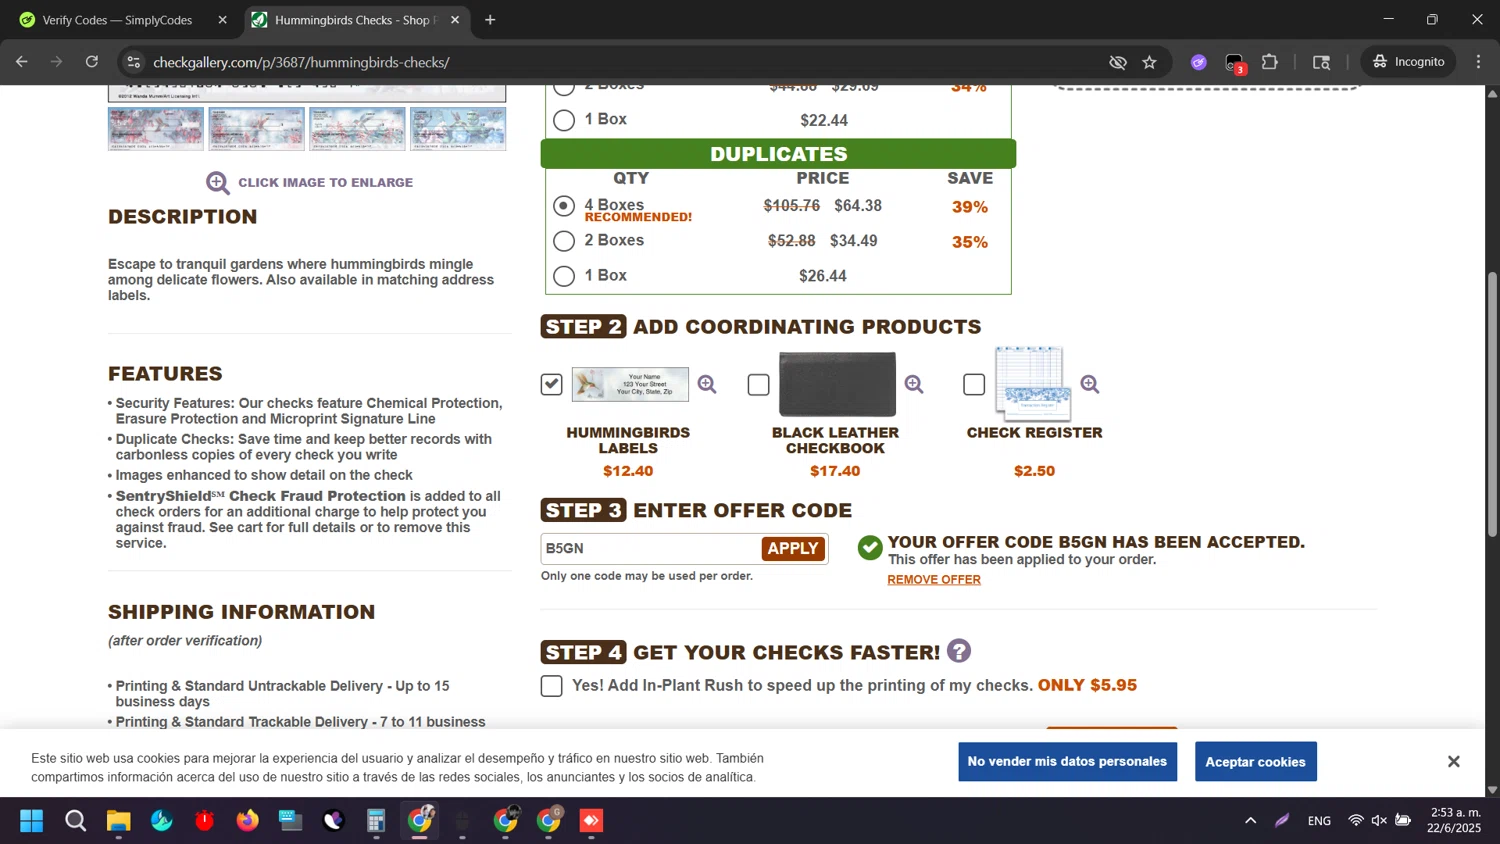Image resolution: width=1500 pixels, height=844 pixels.
Task: Switch to the Verify Codes SimplyCodes tab
Action: (118, 20)
